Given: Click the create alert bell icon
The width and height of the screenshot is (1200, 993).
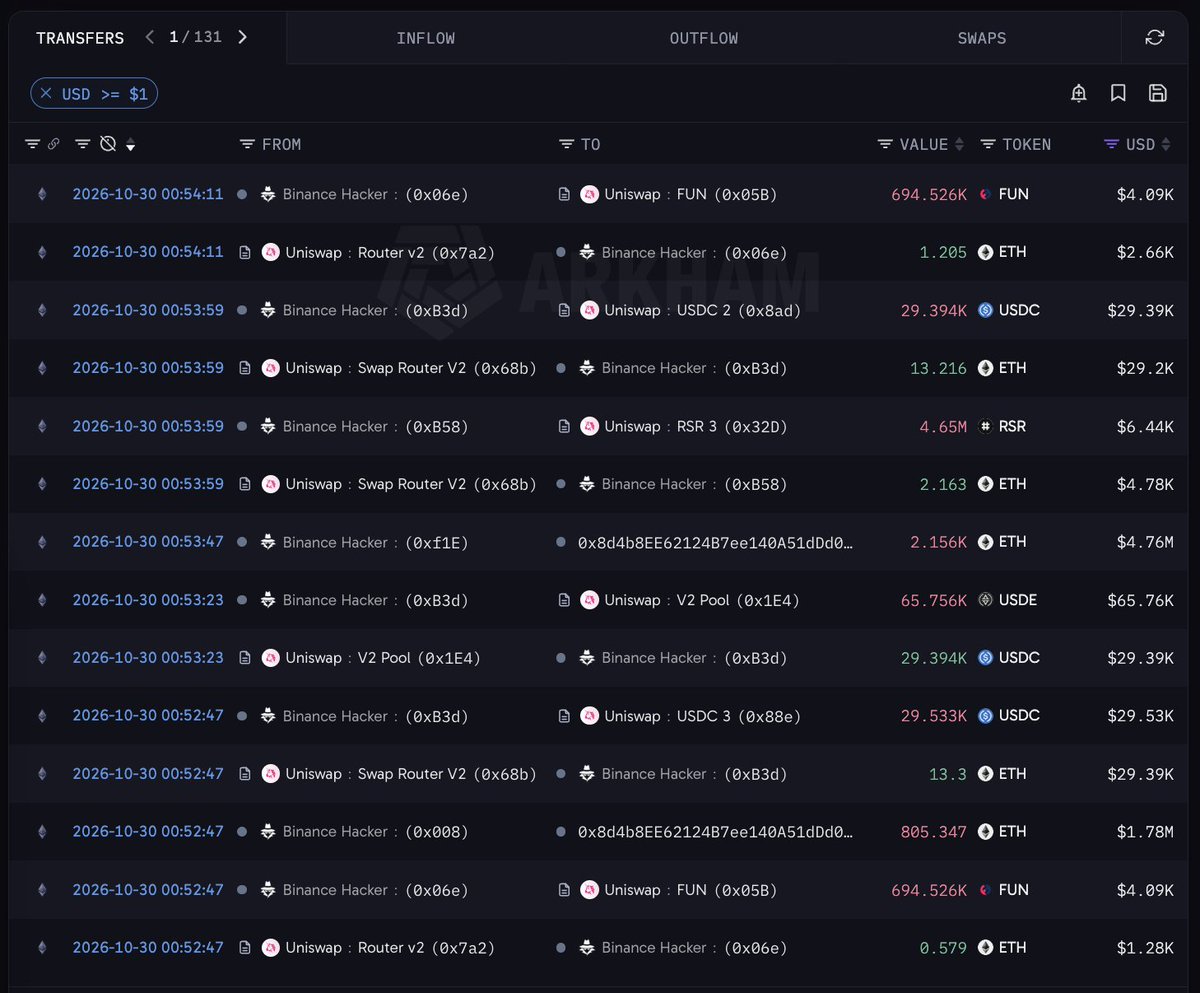Looking at the screenshot, I should [x=1079, y=93].
